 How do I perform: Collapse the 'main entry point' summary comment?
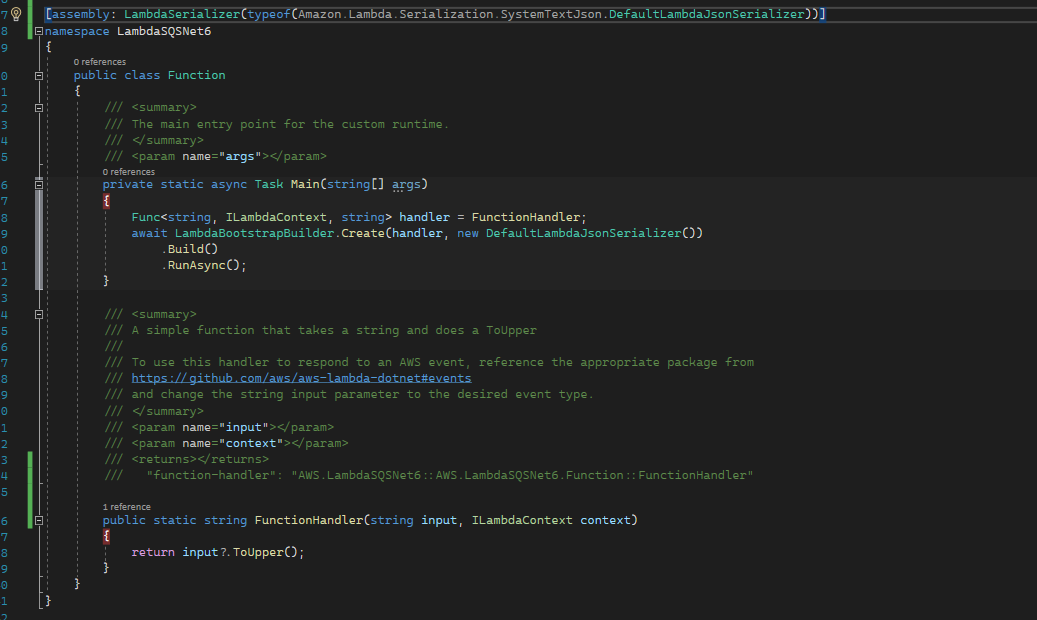[38, 108]
